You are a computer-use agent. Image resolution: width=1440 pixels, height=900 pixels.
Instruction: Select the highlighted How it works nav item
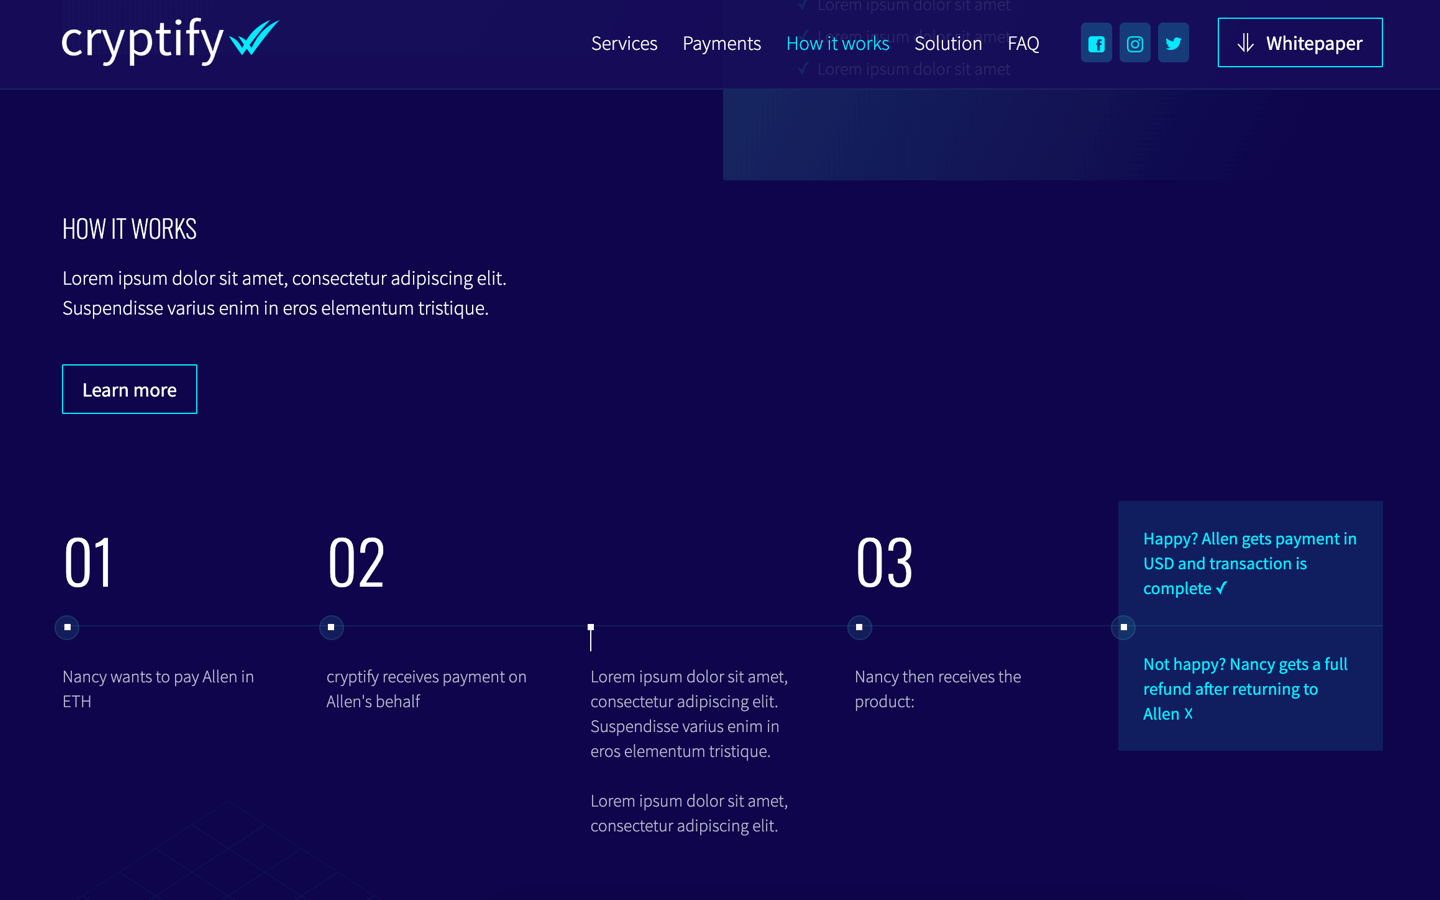[838, 43]
